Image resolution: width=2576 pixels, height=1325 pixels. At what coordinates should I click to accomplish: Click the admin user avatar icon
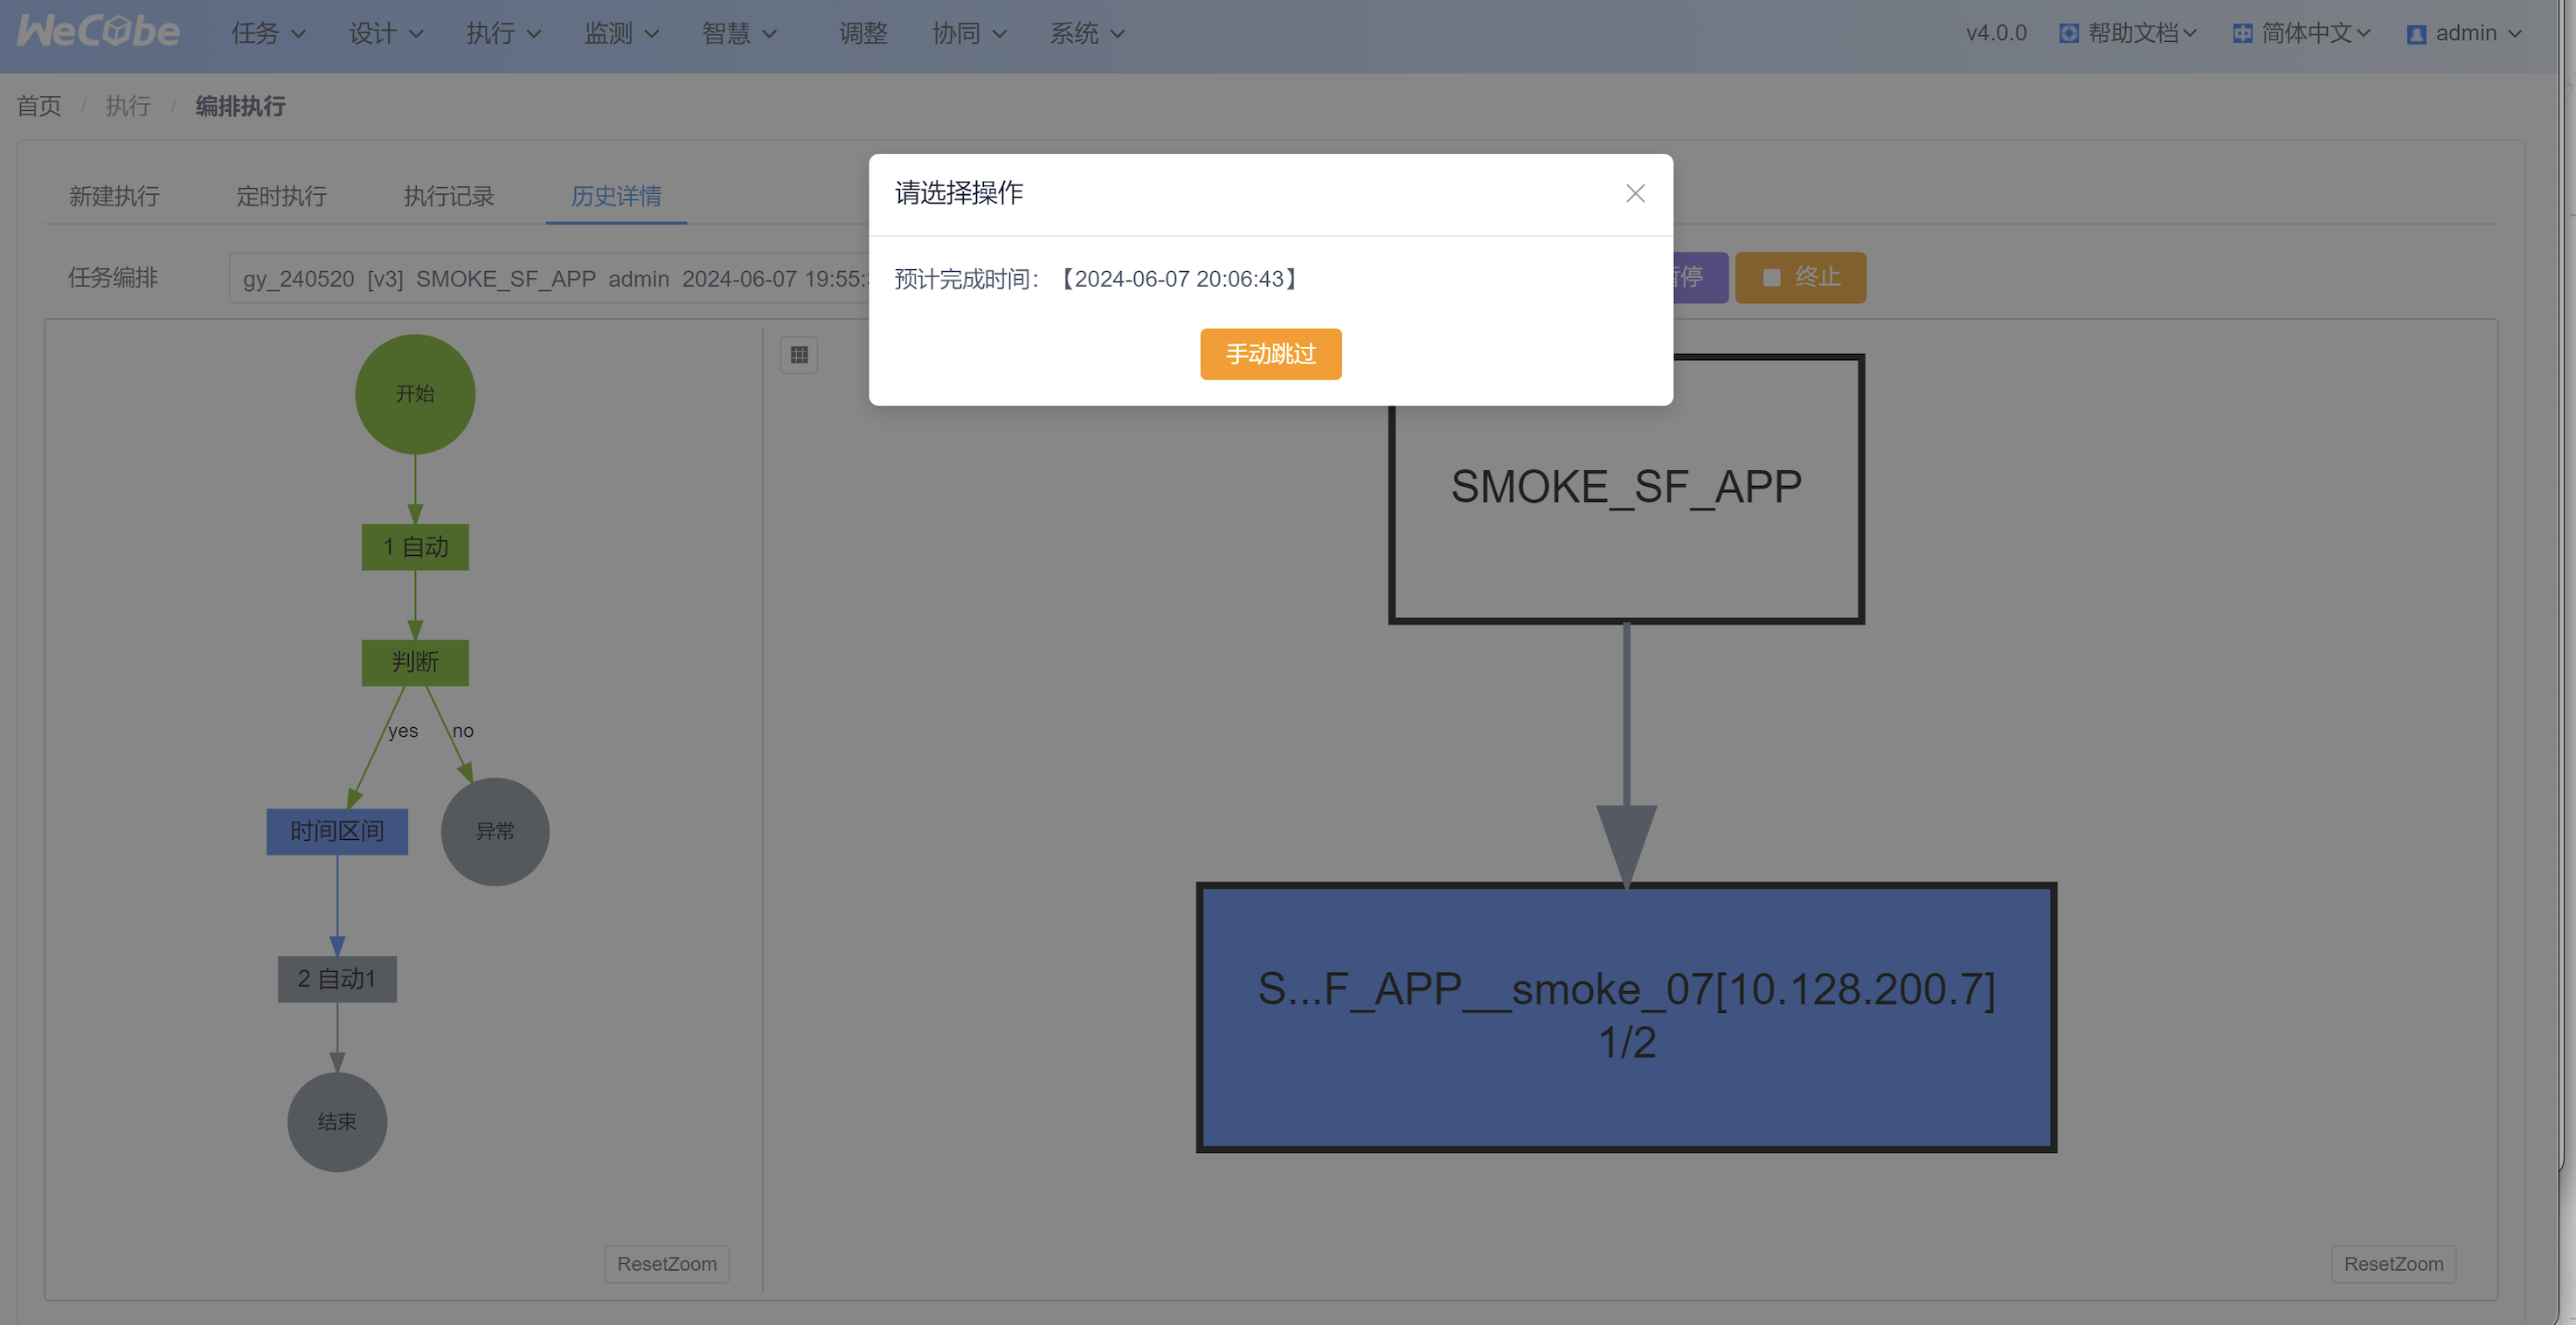tap(2416, 35)
